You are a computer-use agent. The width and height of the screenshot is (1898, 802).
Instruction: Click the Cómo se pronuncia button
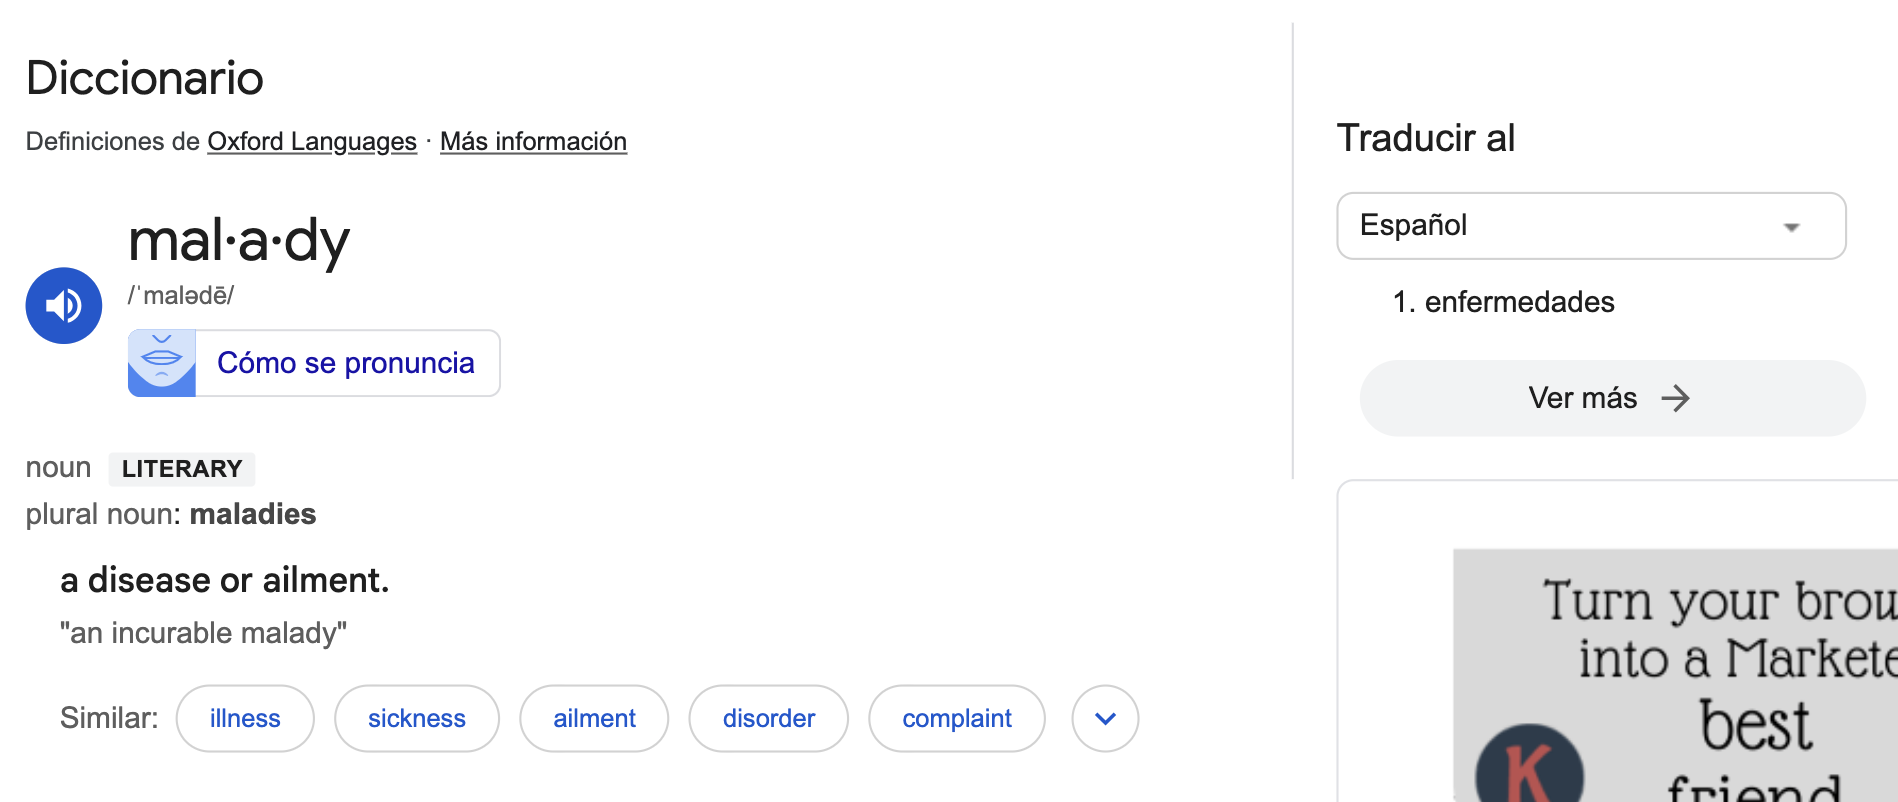click(314, 363)
